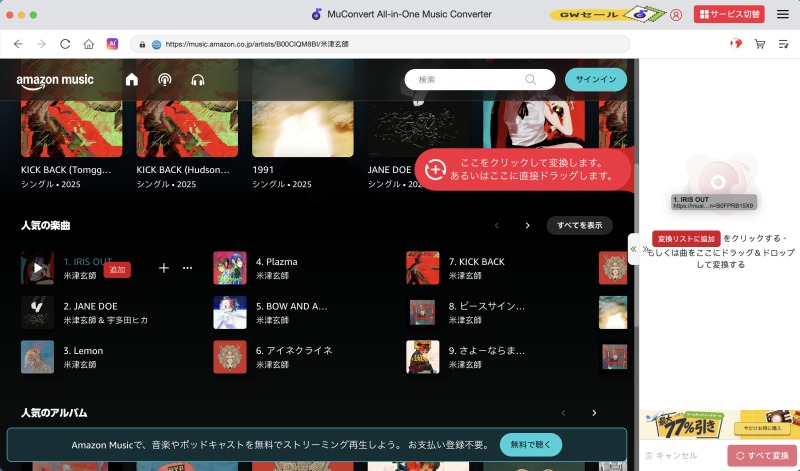Click the Lemon album thumbnail
This screenshot has height=471, width=800.
tap(37, 357)
